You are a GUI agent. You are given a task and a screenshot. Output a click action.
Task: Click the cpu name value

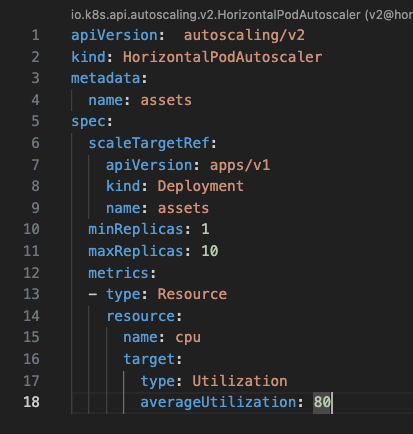coord(188,338)
